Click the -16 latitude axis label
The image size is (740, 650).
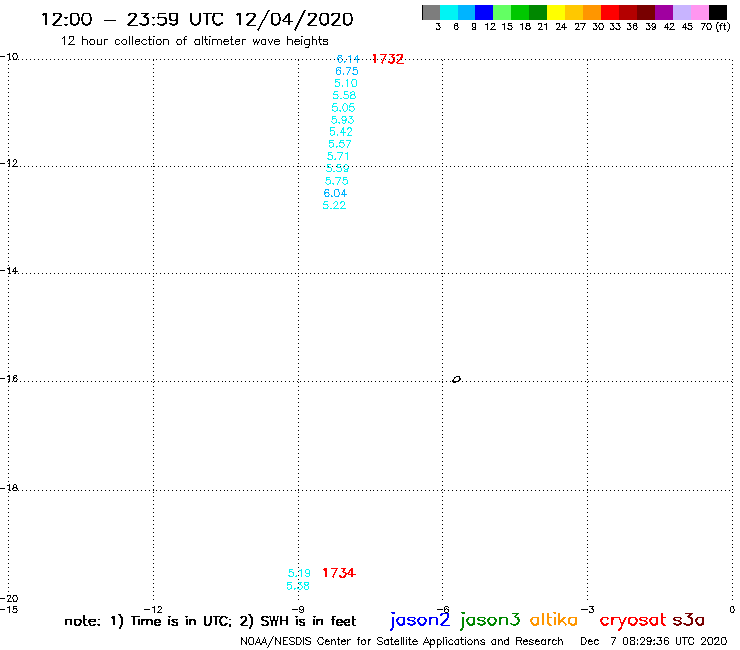tap(9, 379)
